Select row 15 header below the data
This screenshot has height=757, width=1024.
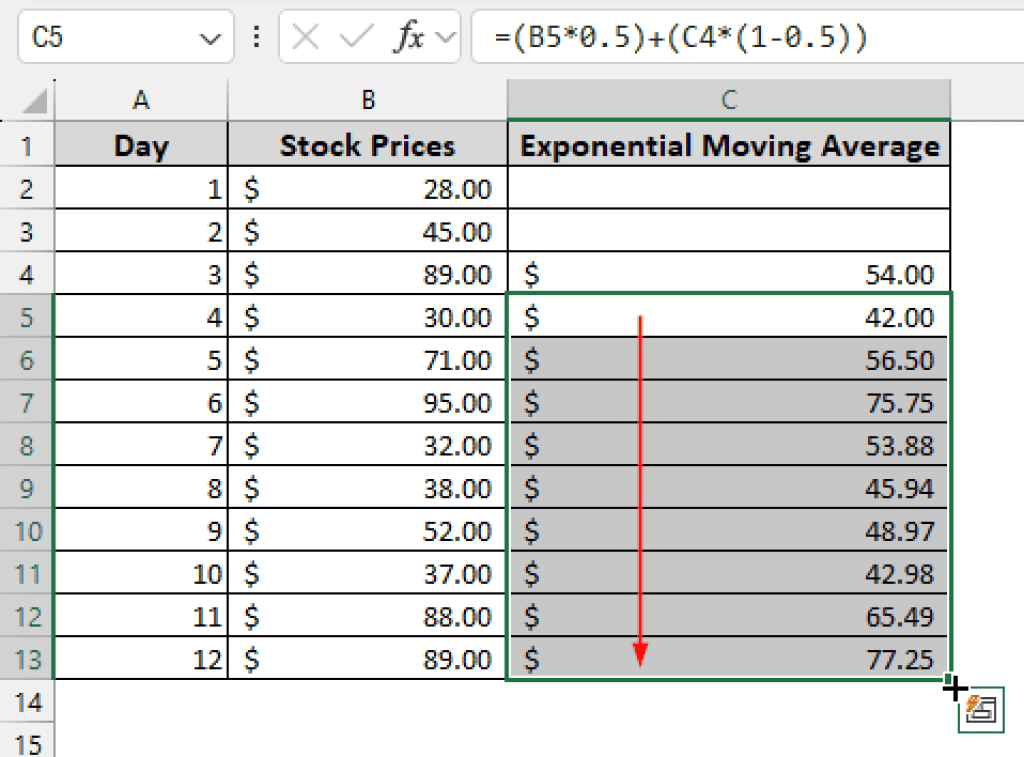pos(27,745)
